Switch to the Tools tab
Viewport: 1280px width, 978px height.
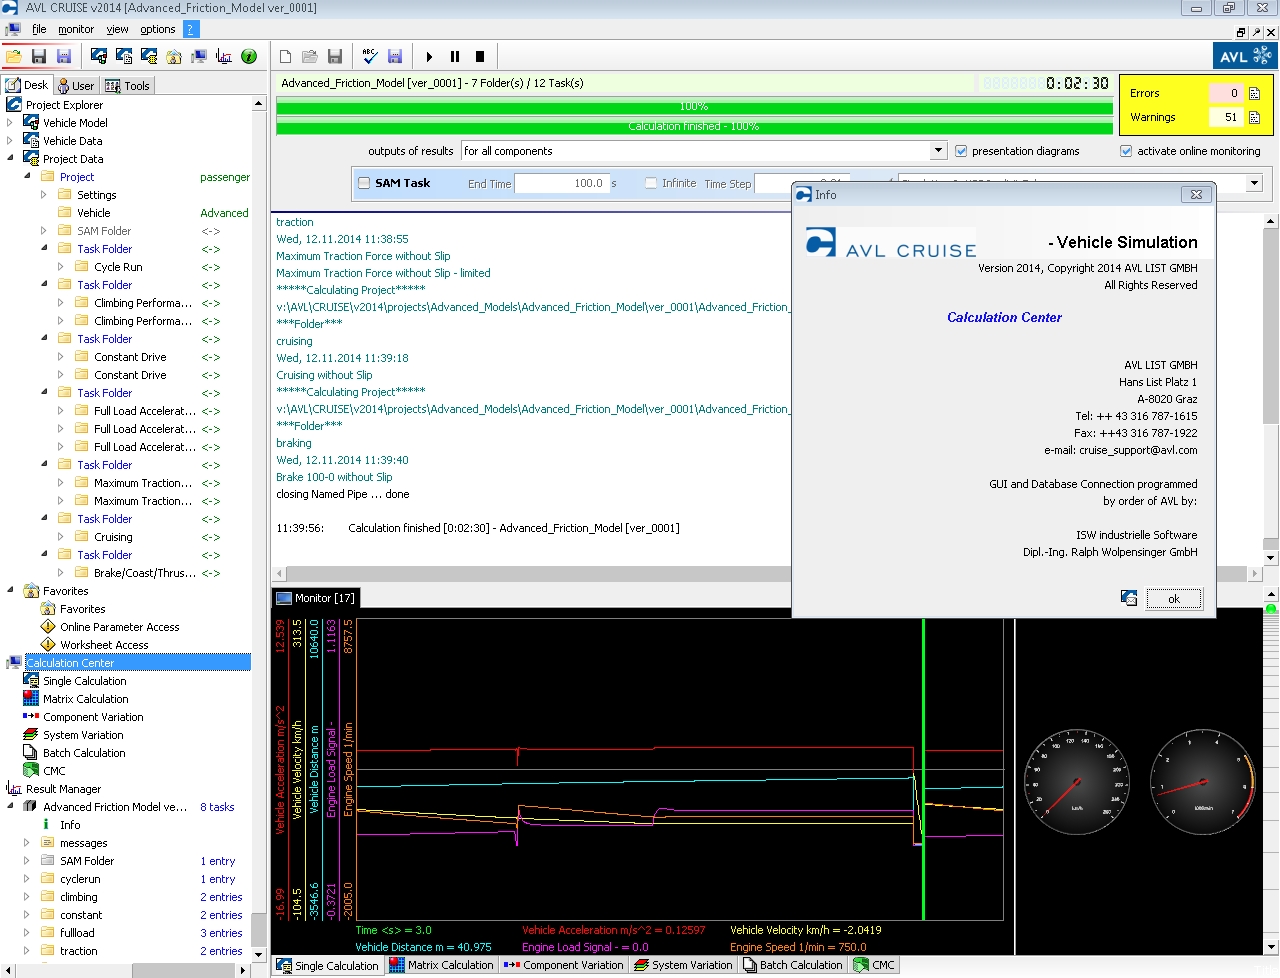tap(127, 86)
